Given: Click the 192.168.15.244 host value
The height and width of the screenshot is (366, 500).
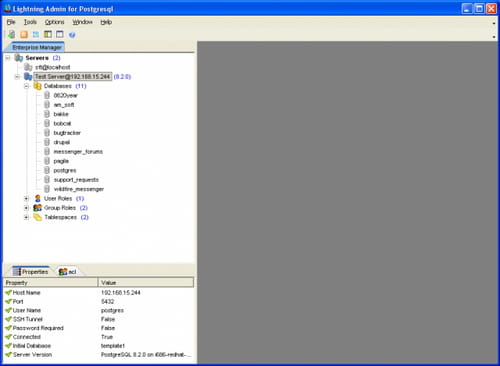Looking at the screenshot, I should coord(121,293).
